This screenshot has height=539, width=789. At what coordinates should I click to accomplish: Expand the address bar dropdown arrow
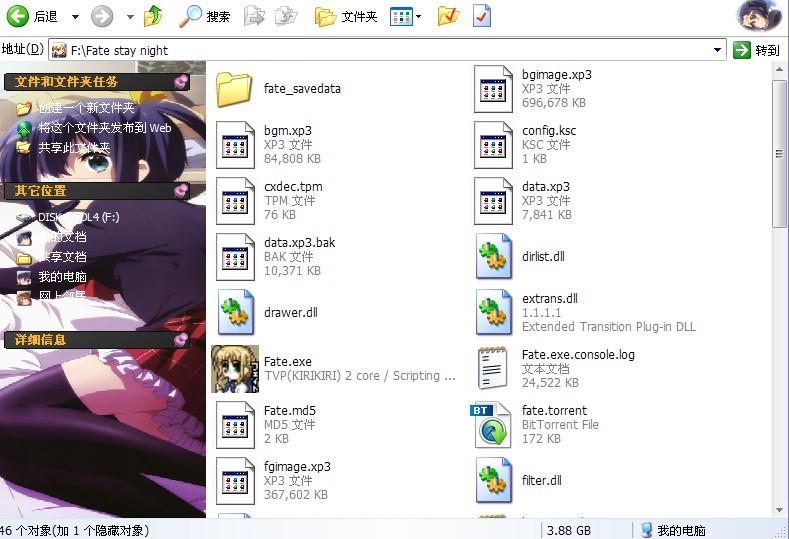click(718, 50)
